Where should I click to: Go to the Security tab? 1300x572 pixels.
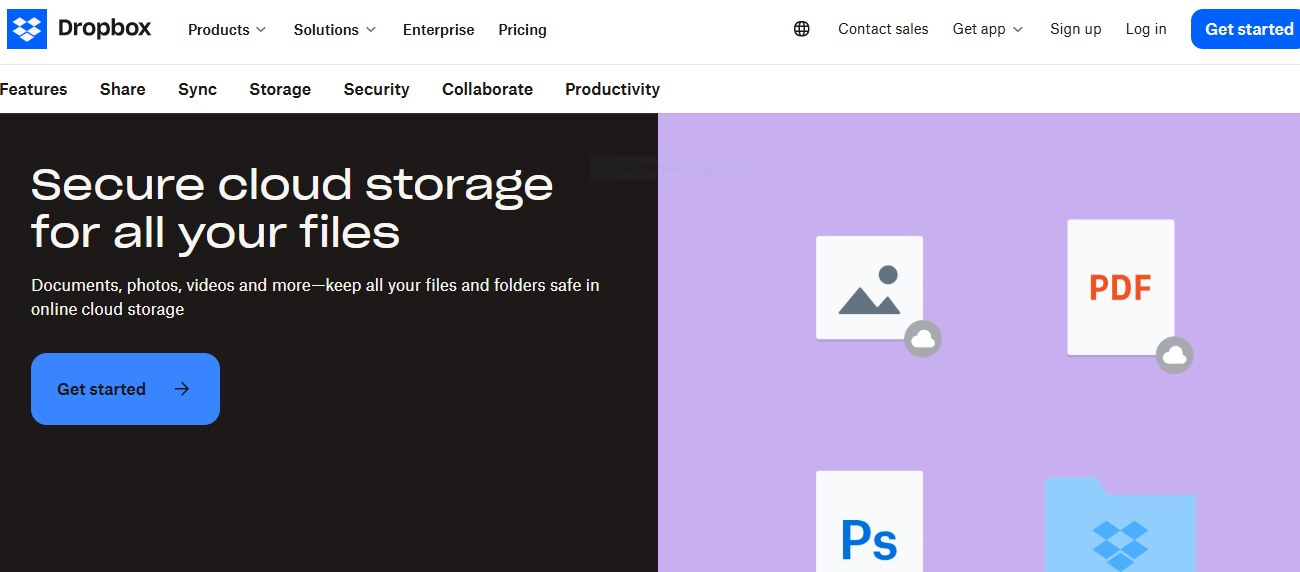(x=377, y=89)
